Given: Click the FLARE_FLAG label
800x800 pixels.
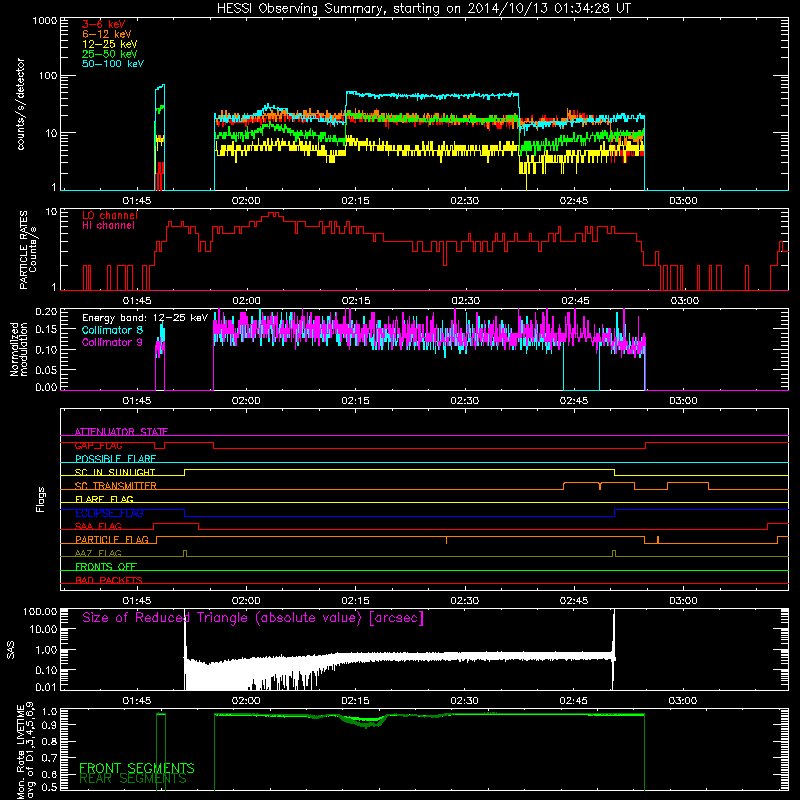Looking at the screenshot, I should point(104,499).
